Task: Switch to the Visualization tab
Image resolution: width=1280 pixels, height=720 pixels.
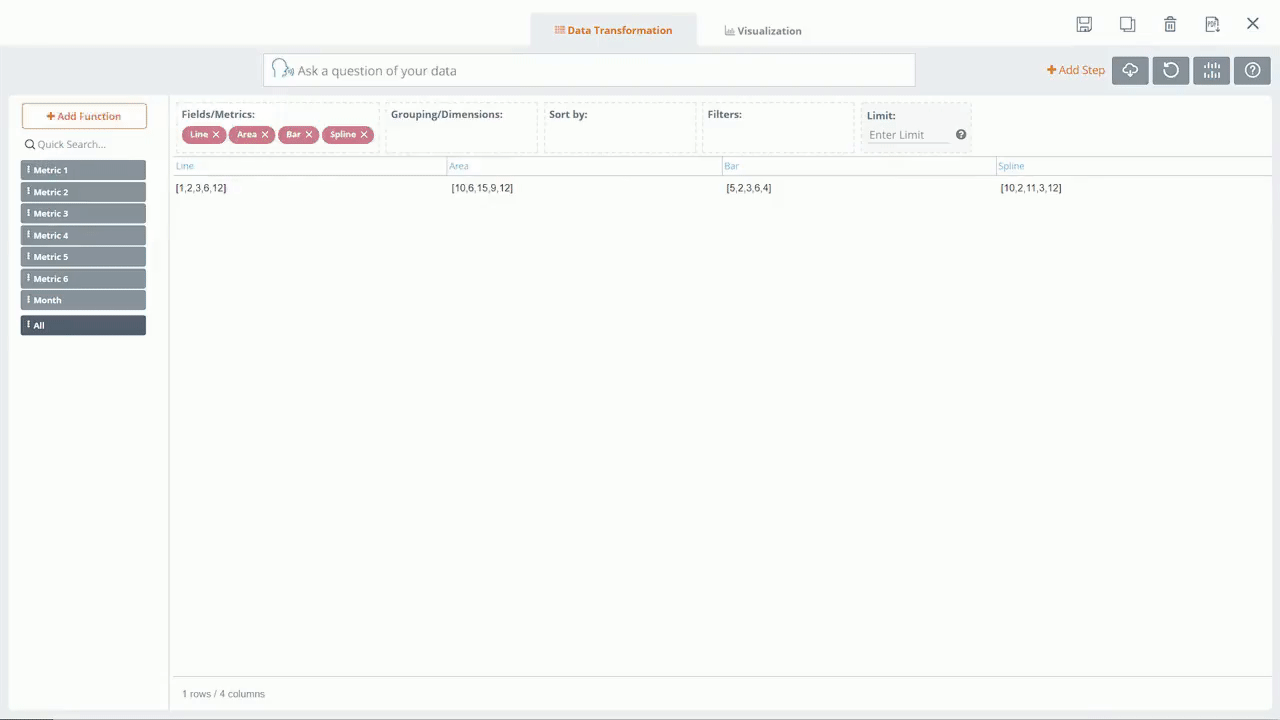Action: (763, 31)
